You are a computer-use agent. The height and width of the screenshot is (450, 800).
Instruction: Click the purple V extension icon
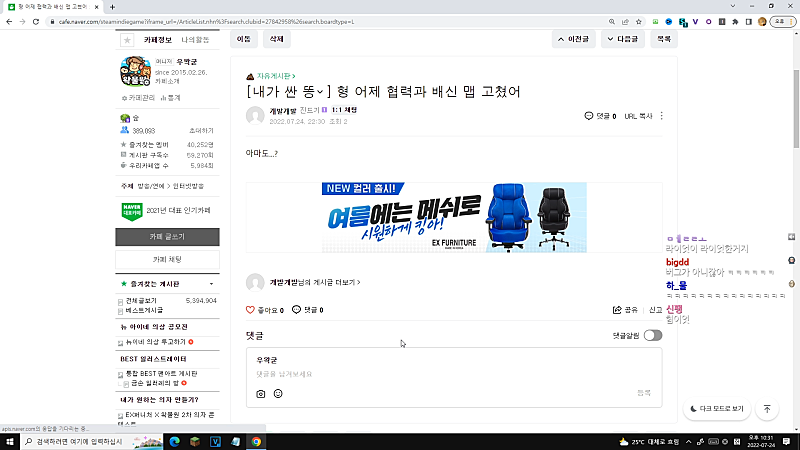click(x=695, y=22)
